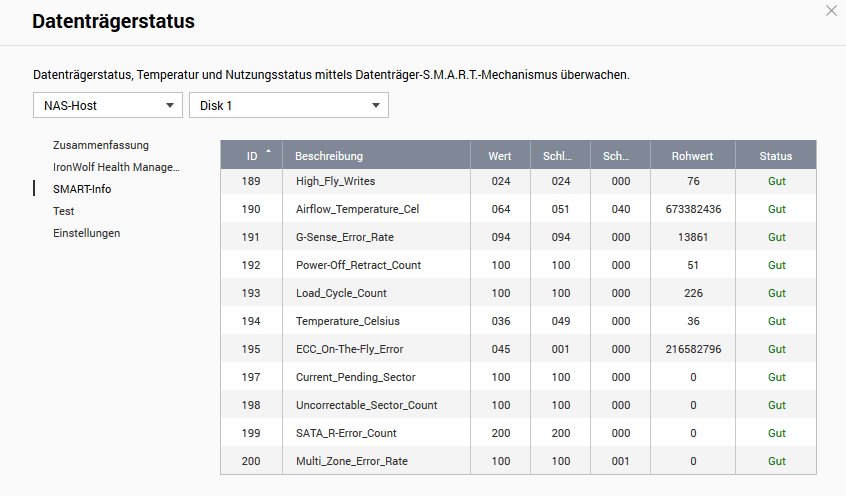Image resolution: width=846 pixels, height=496 pixels.
Task: Open the Zusammenfassung section
Action: point(101,145)
